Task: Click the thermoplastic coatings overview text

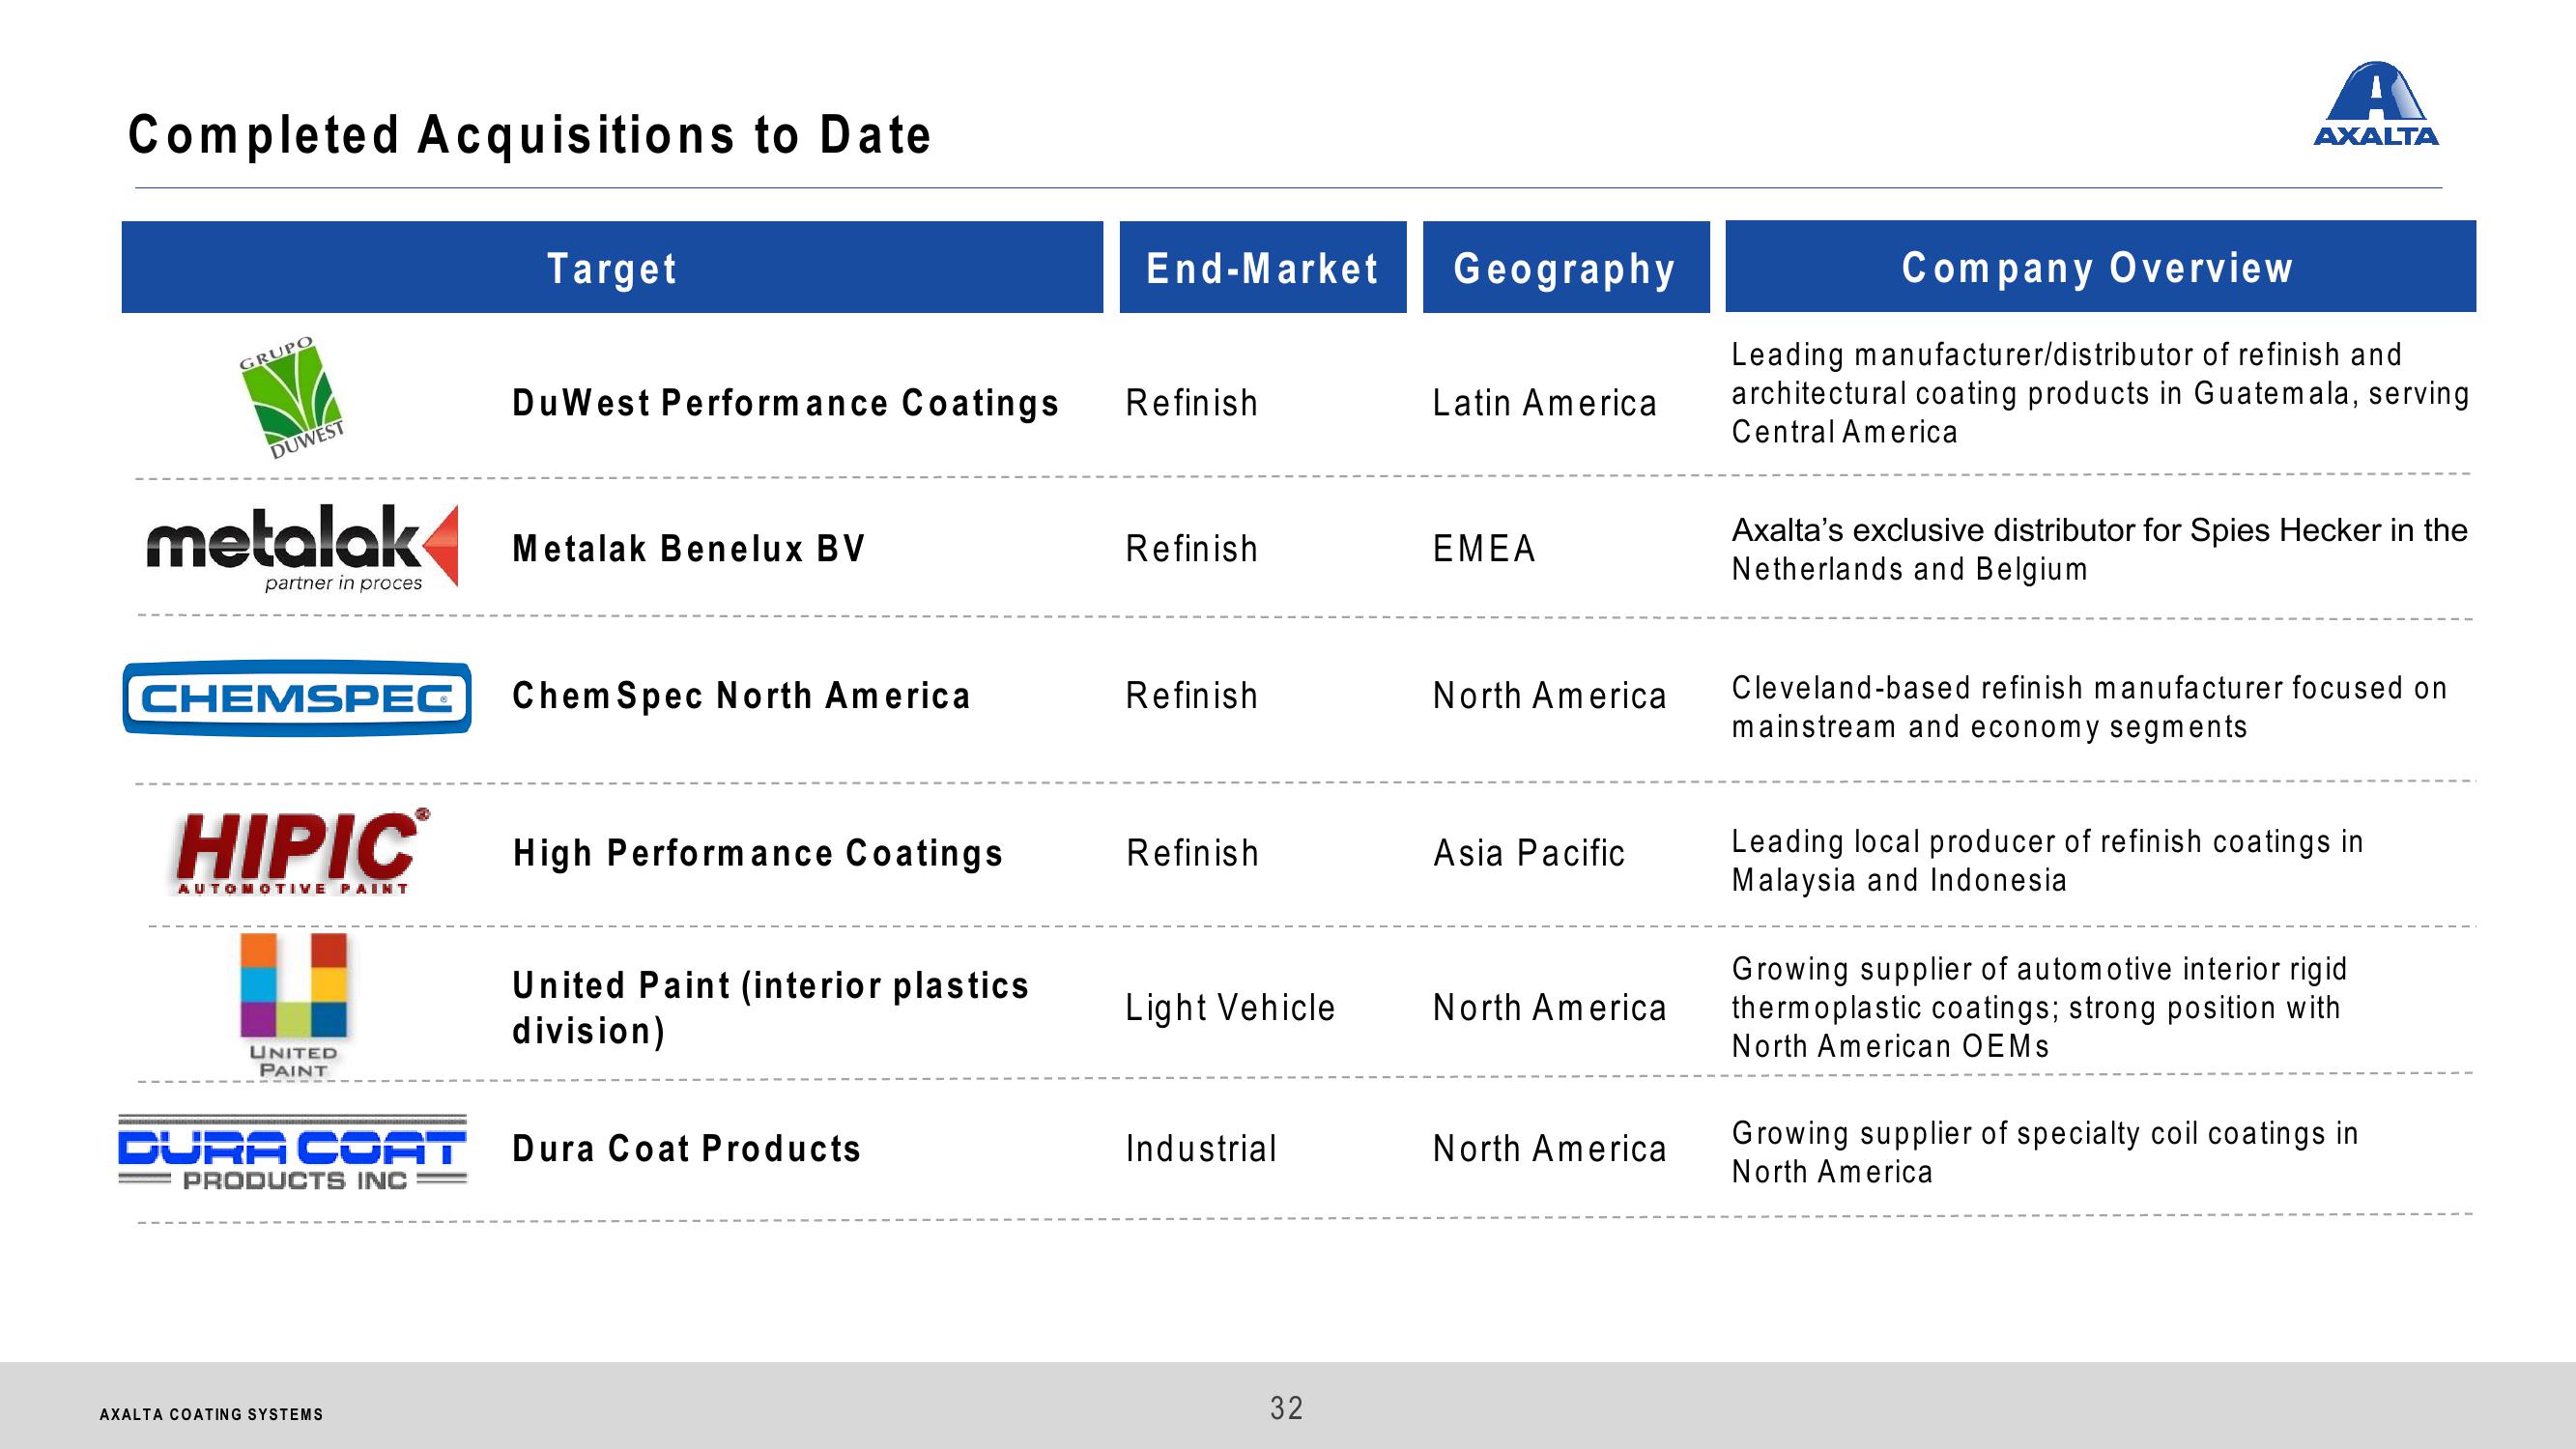Action: 2039,1007
